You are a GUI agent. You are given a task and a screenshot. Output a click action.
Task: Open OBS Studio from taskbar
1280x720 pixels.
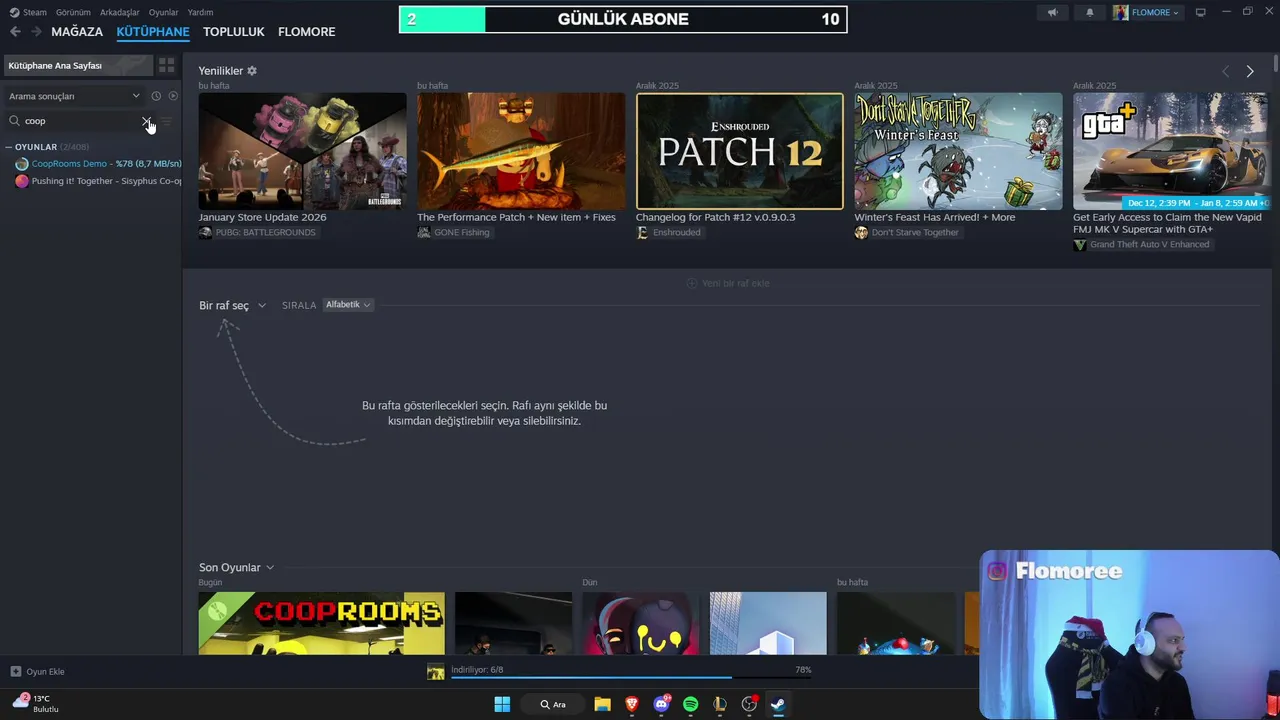pos(749,704)
